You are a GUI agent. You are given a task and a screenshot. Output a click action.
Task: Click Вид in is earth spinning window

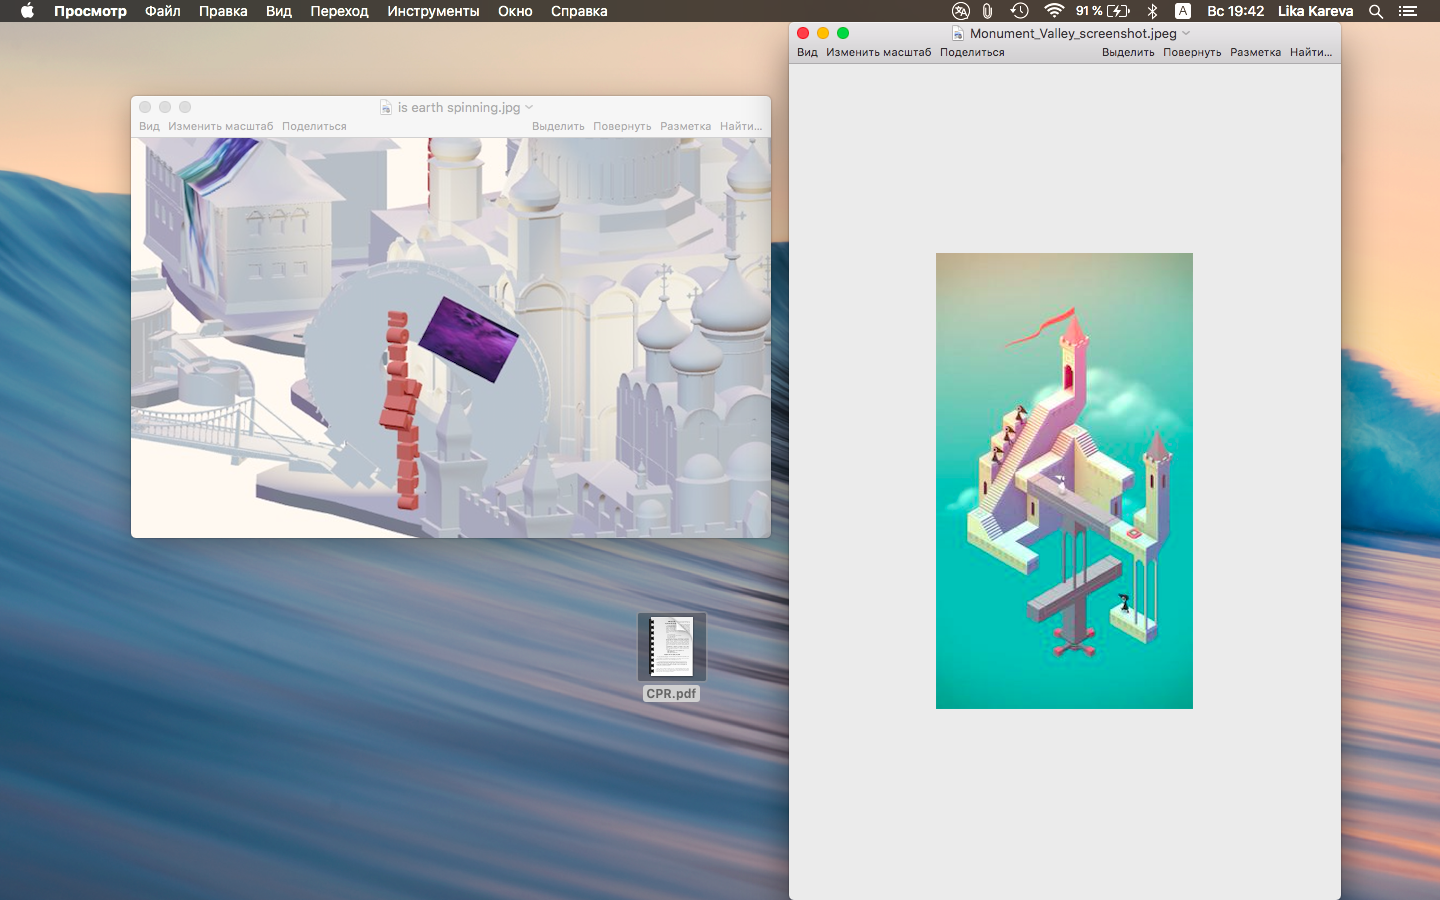pyautogui.click(x=149, y=126)
